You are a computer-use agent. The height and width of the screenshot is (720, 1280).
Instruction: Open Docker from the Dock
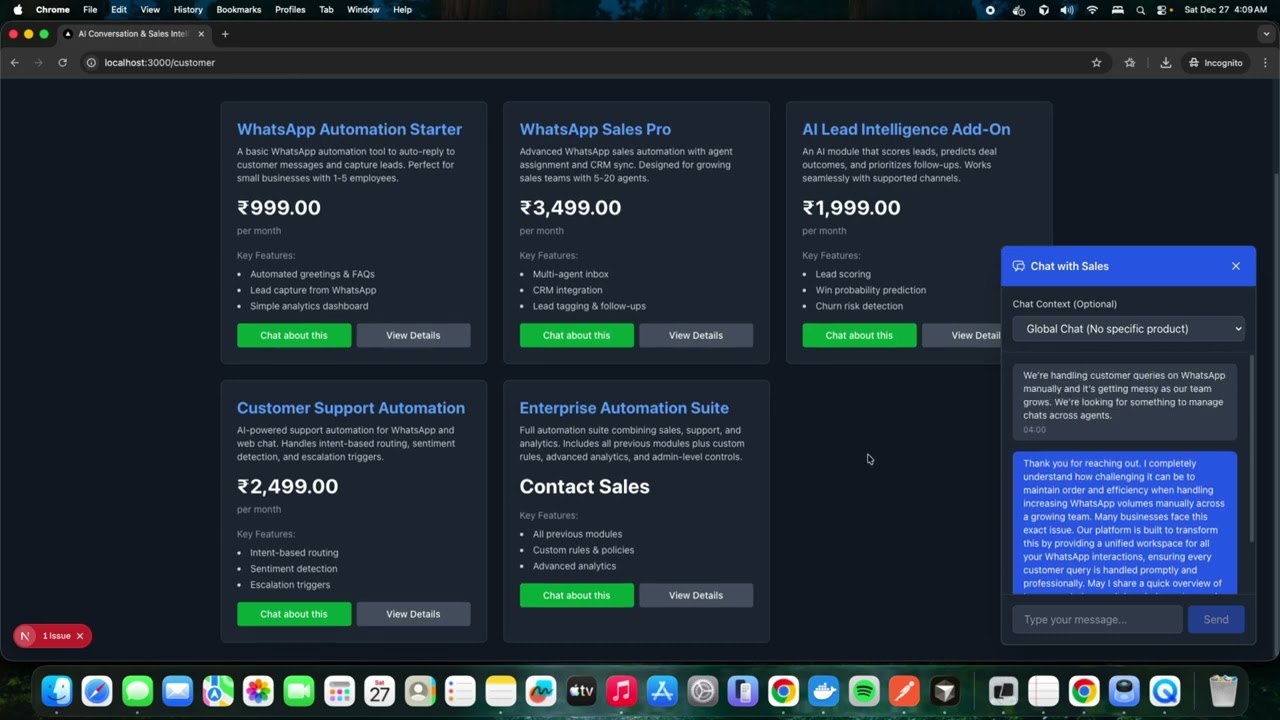pos(824,691)
